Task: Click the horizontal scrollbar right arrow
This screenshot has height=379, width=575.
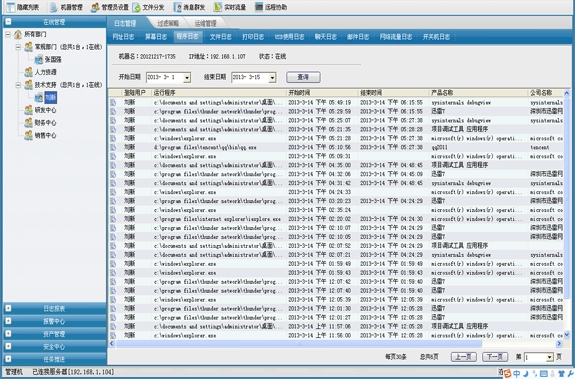Action: click(559, 344)
